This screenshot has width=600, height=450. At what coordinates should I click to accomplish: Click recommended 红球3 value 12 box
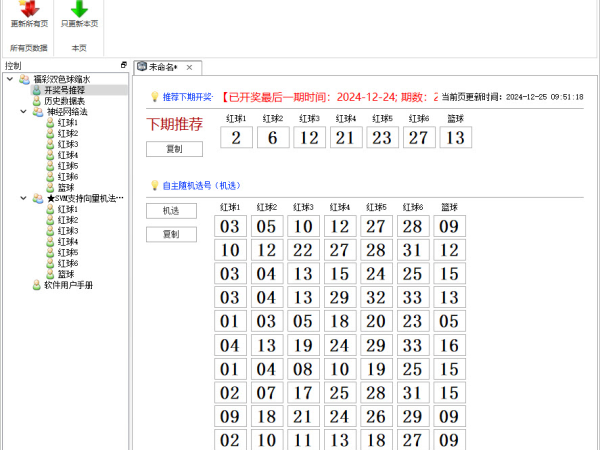[310, 137]
